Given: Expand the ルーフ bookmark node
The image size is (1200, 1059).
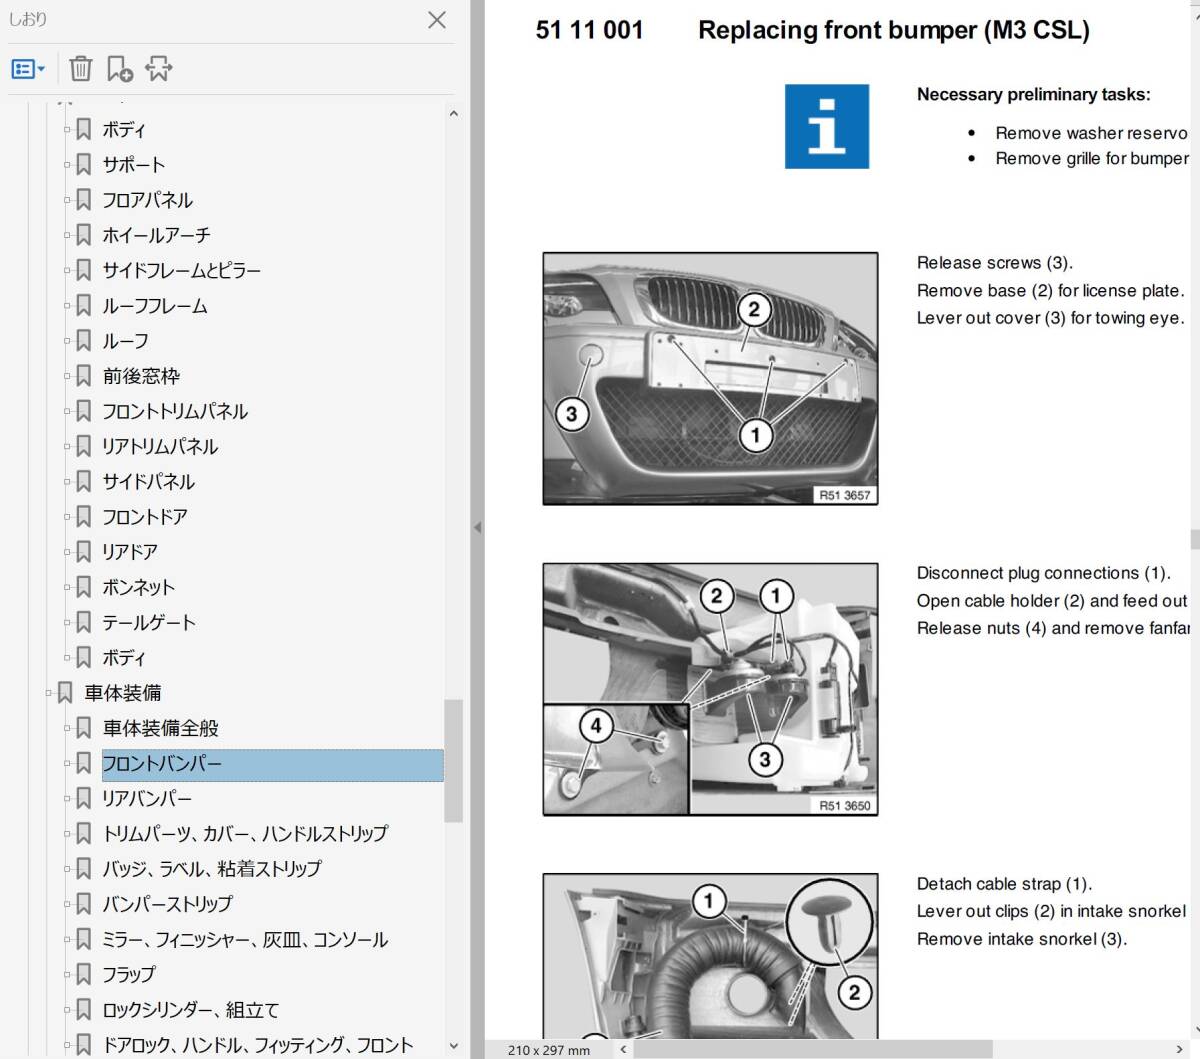Looking at the screenshot, I should pos(67,341).
